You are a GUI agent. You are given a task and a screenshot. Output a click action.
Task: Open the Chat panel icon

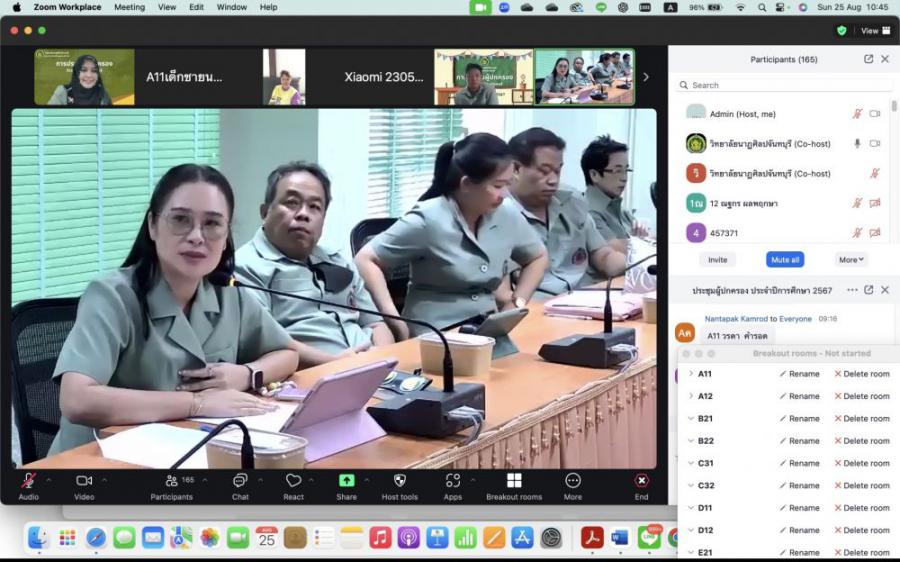[240, 481]
